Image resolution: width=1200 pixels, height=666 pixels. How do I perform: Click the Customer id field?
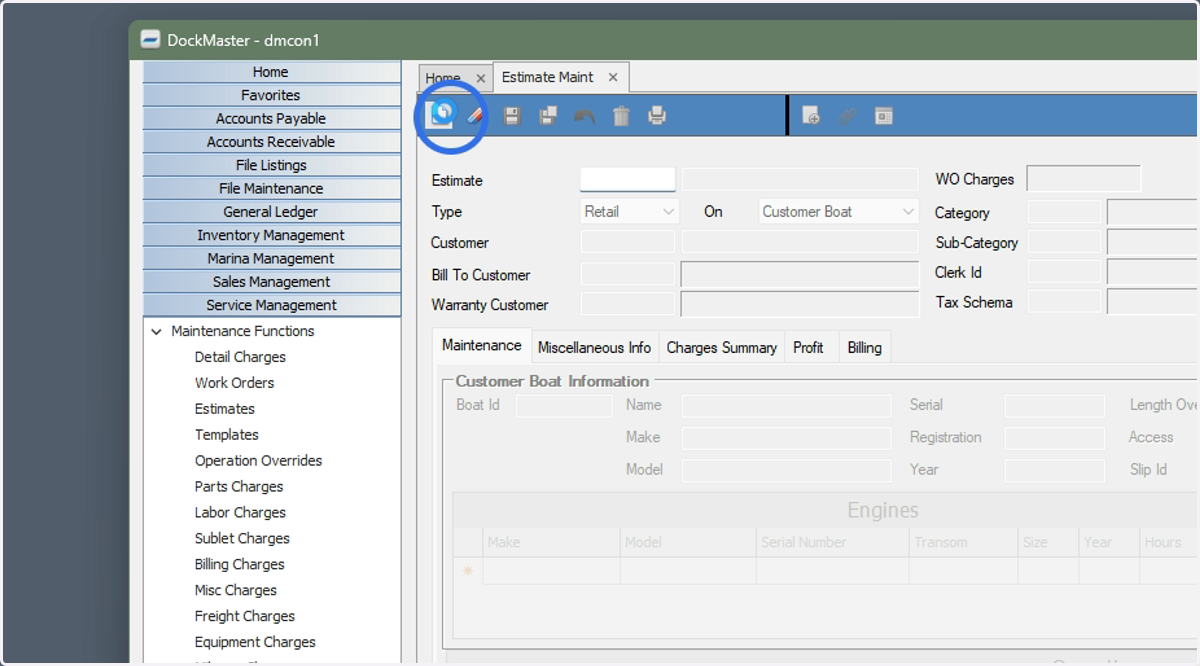[x=628, y=242]
